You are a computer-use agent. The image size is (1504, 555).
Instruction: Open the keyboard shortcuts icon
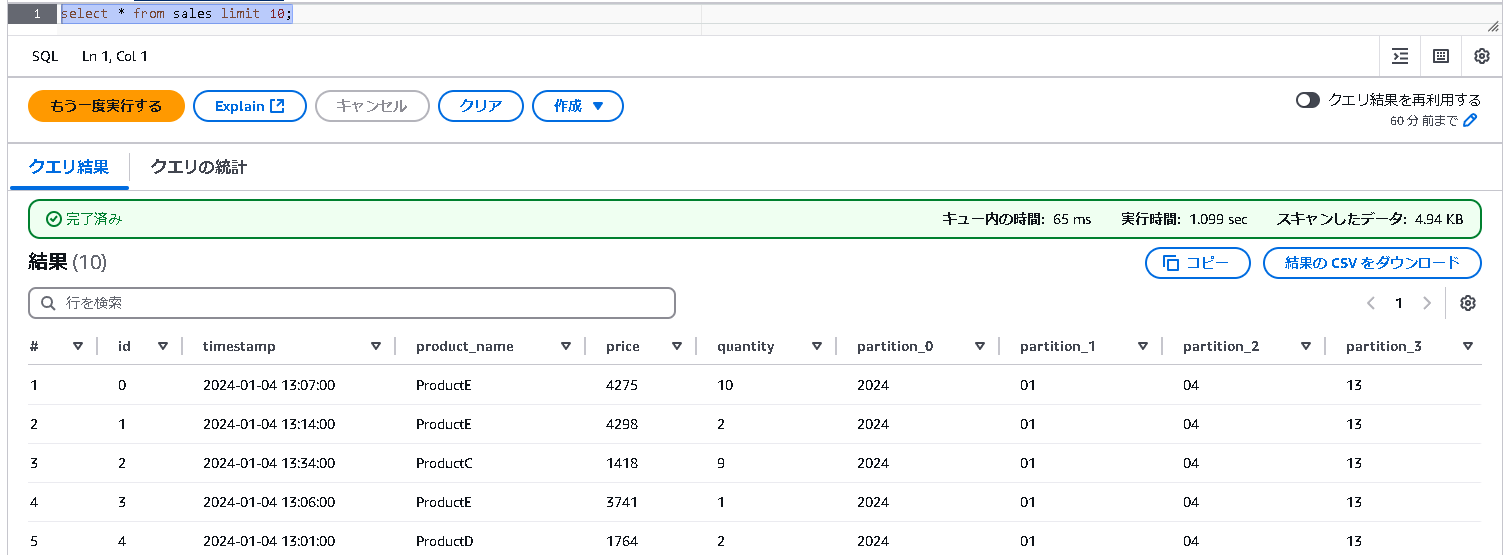1441,57
